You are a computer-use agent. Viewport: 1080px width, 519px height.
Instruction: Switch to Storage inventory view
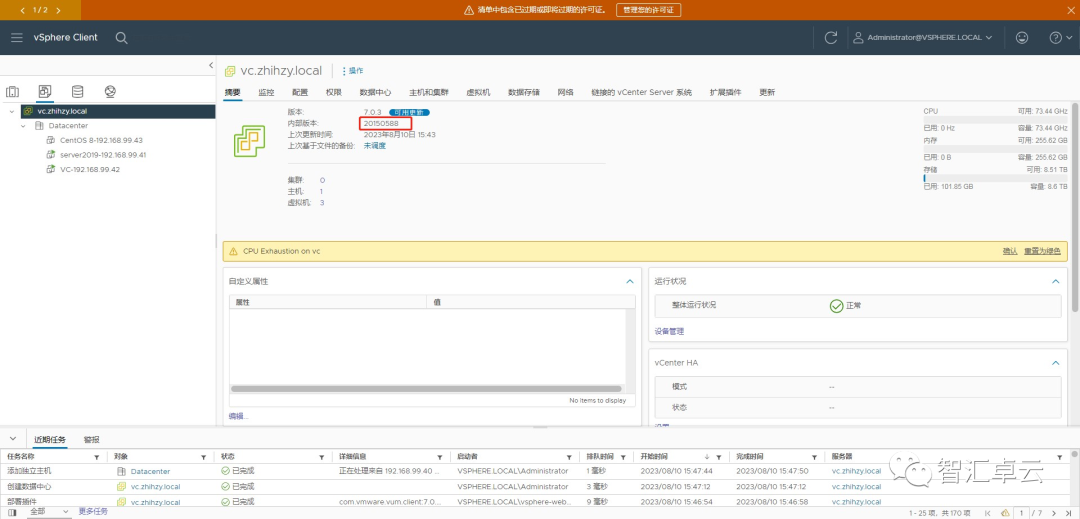(77, 92)
